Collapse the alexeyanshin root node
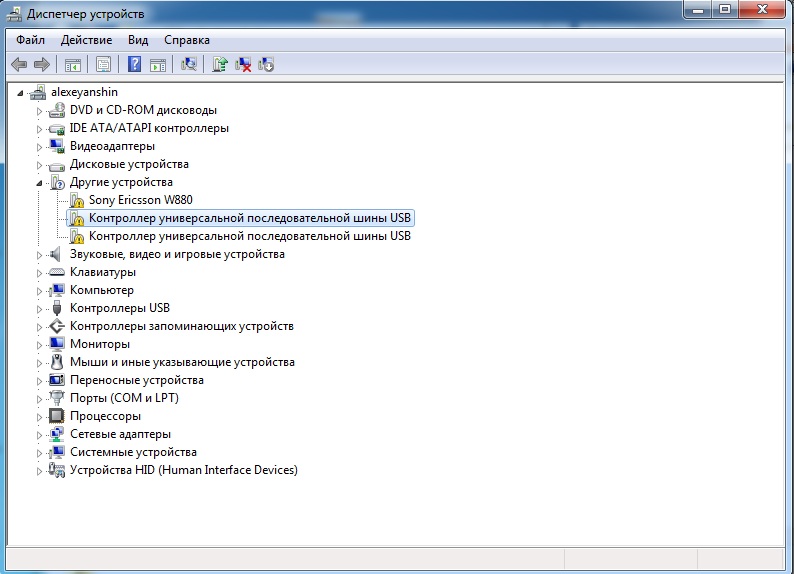This screenshot has height=574, width=794. tap(20, 93)
